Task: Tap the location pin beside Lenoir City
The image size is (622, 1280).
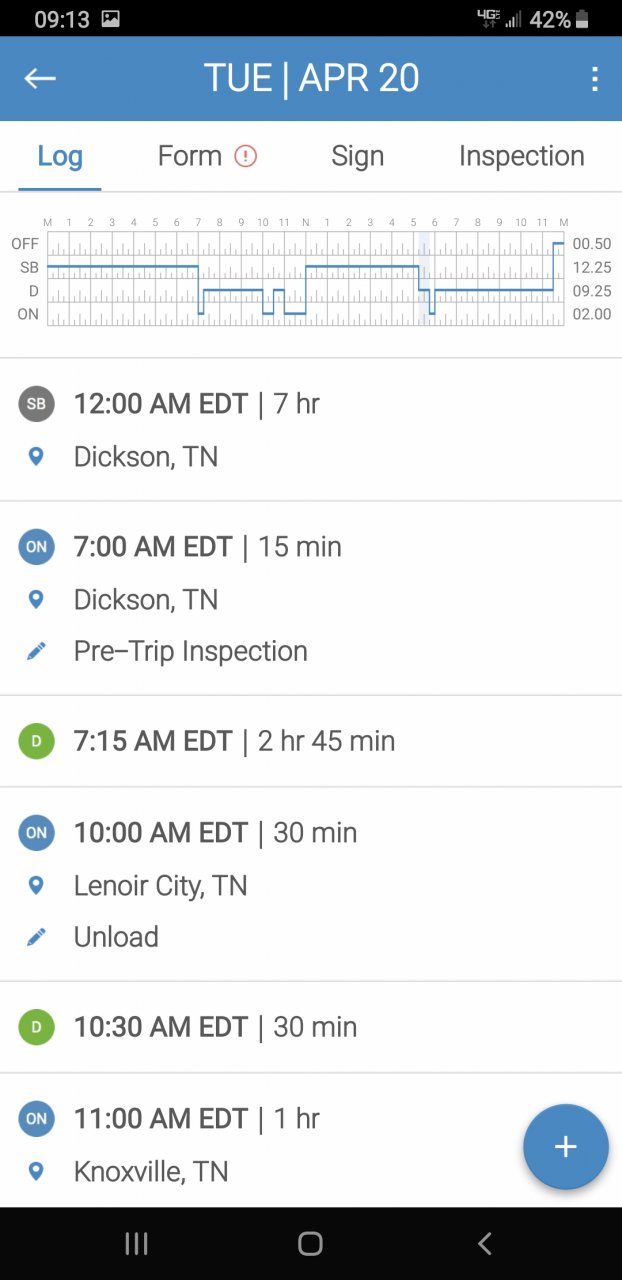Action: coord(36,885)
